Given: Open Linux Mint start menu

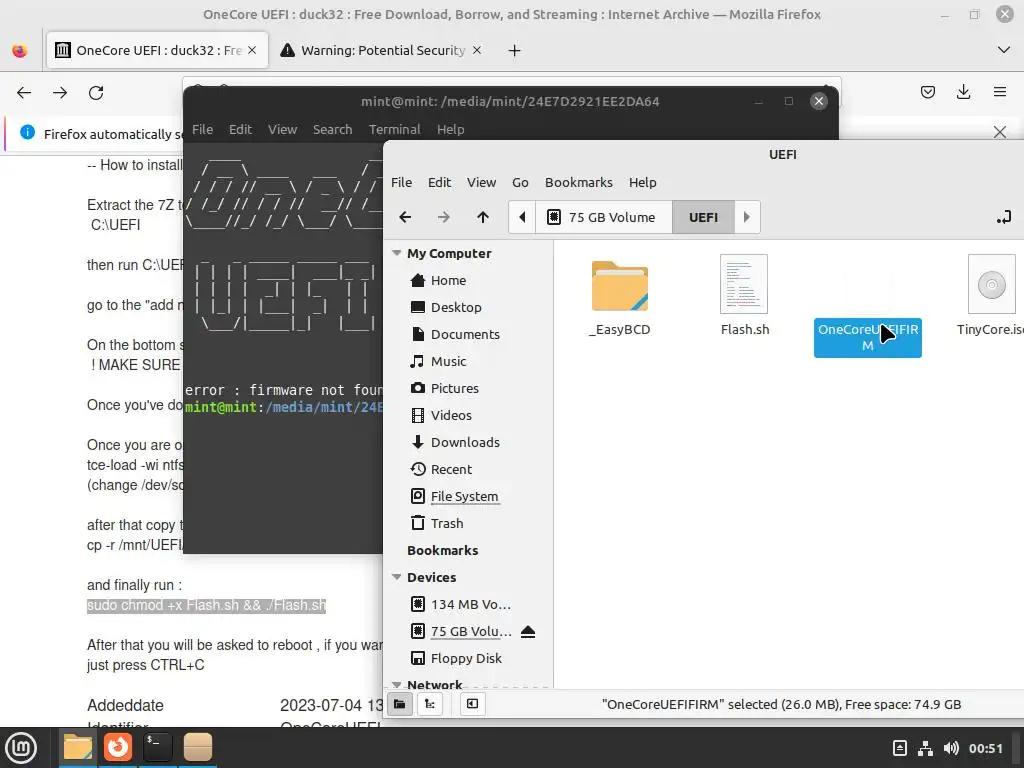Looking at the screenshot, I should click(22, 748).
